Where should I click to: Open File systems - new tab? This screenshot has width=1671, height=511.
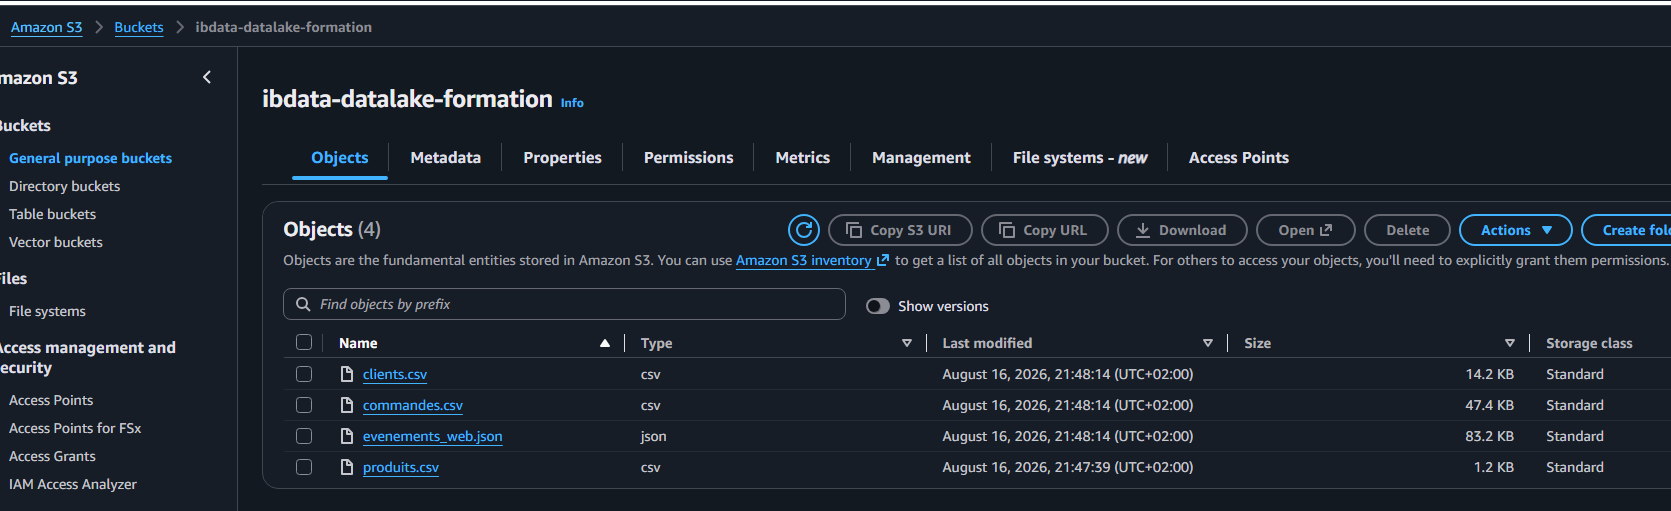point(1080,158)
